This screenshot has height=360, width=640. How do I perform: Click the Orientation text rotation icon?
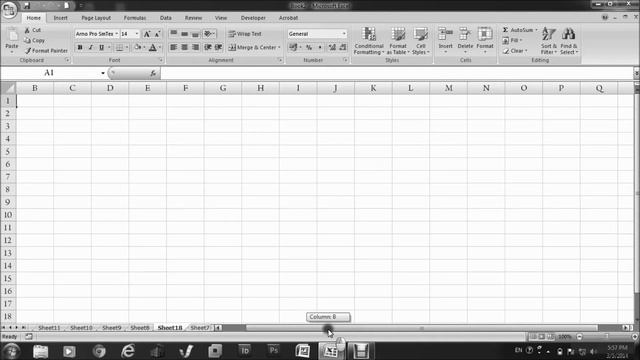209,33
